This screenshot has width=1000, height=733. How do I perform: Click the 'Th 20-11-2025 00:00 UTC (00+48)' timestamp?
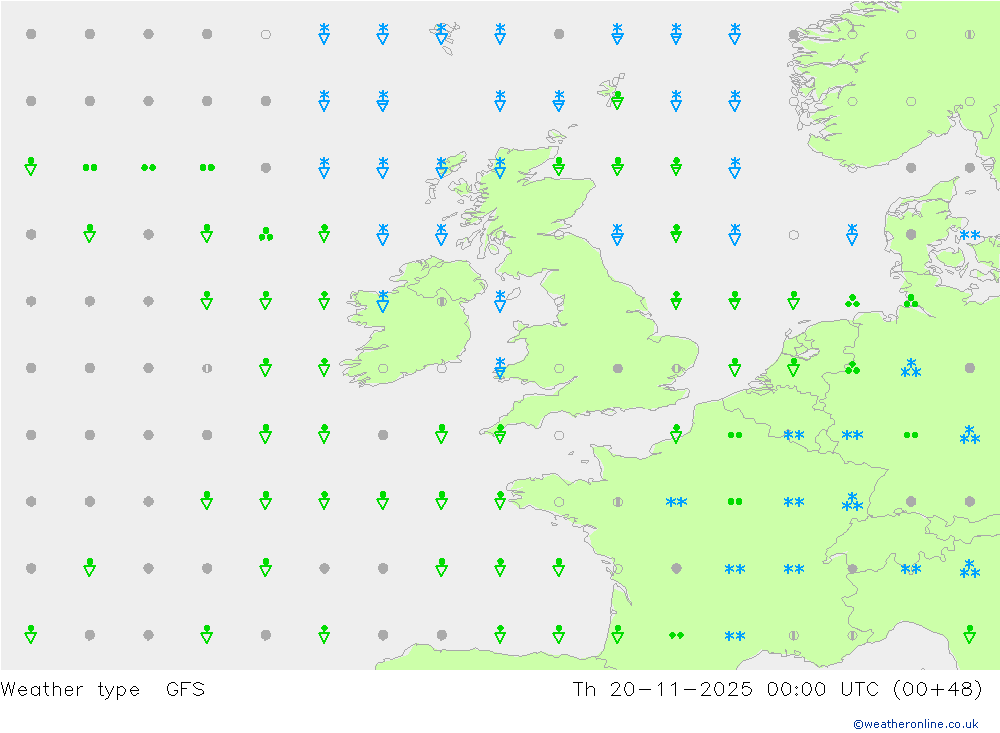coord(777,690)
